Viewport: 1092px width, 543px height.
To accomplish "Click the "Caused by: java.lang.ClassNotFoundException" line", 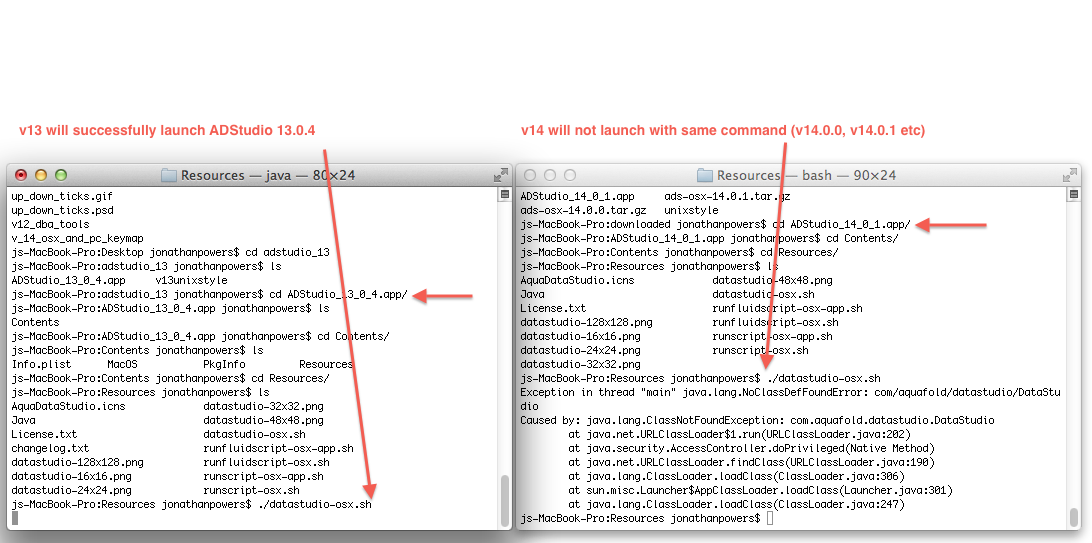I will [x=757, y=420].
